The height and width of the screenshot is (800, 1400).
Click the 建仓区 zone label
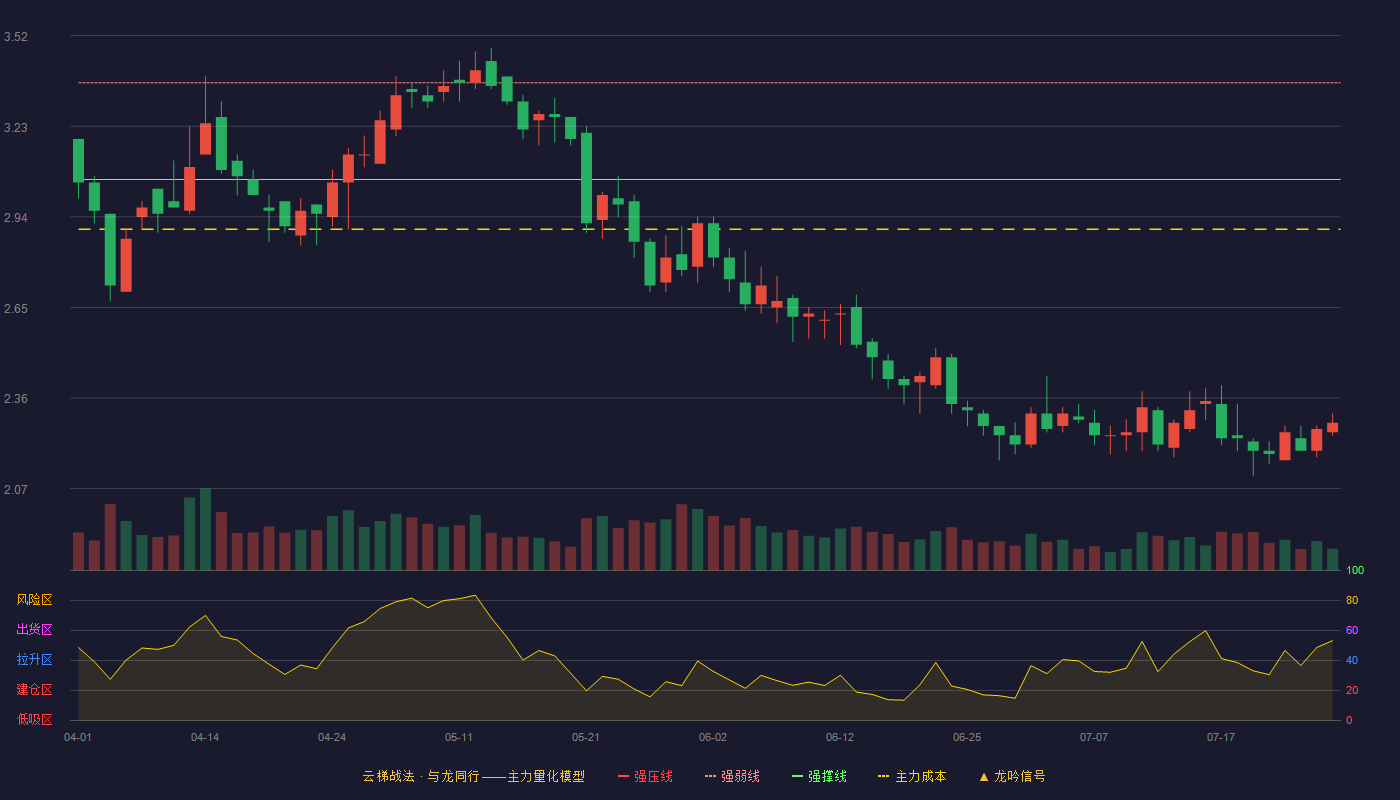coord(35,690)
